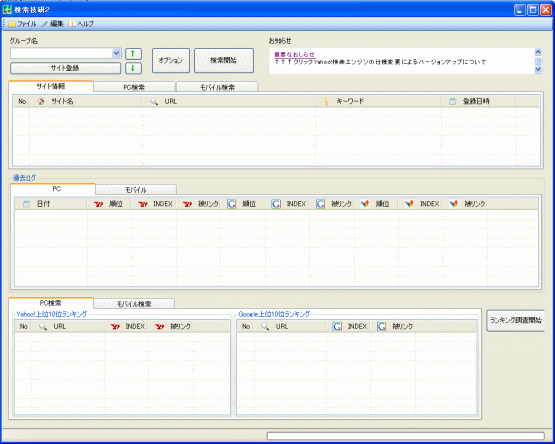Screen dimensions: 555x444
Task: Open the オプション button
Action: (x=171, y=61)
